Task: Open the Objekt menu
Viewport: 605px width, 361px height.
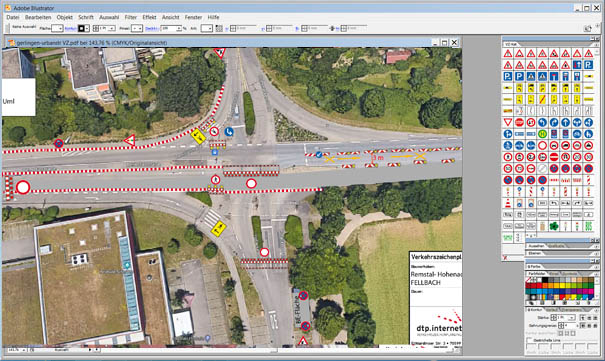Action: [x=64, y=17]
